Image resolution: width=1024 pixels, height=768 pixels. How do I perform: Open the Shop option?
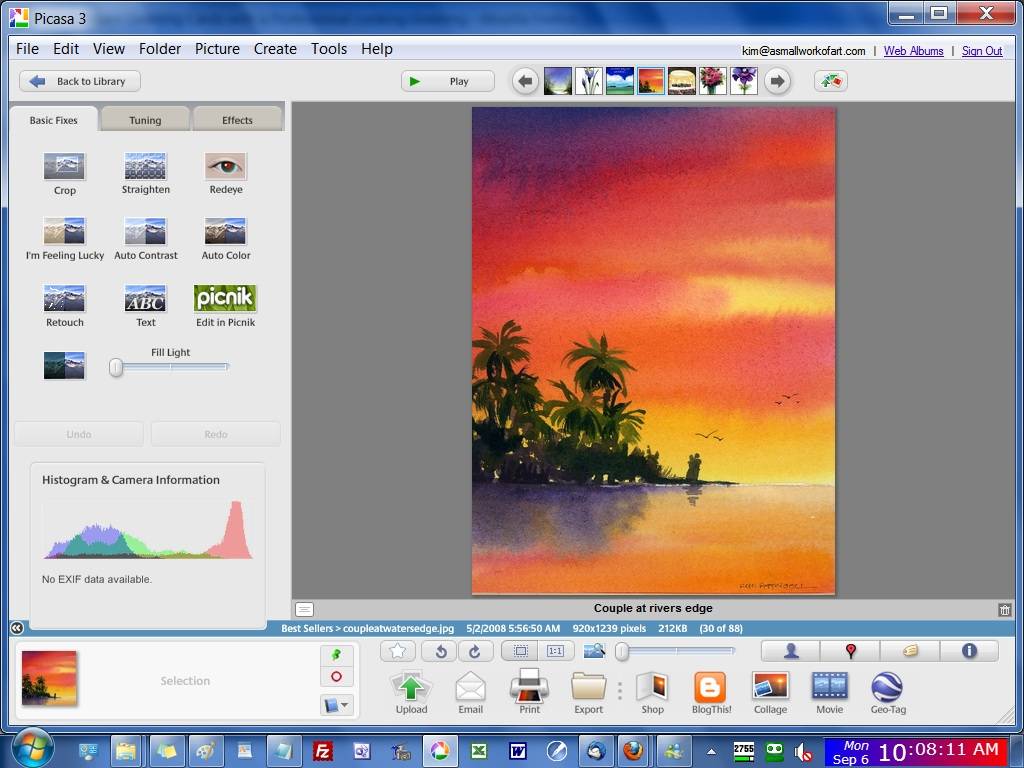click(652, 693)
